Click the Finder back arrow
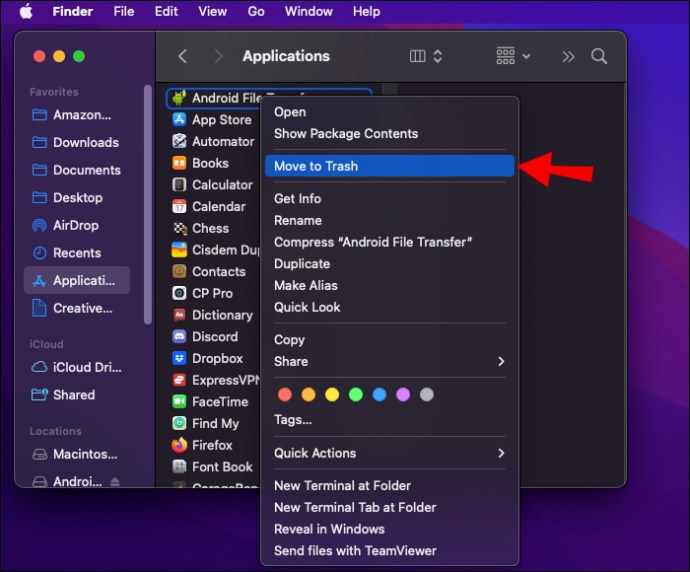 tap(183, 56)
